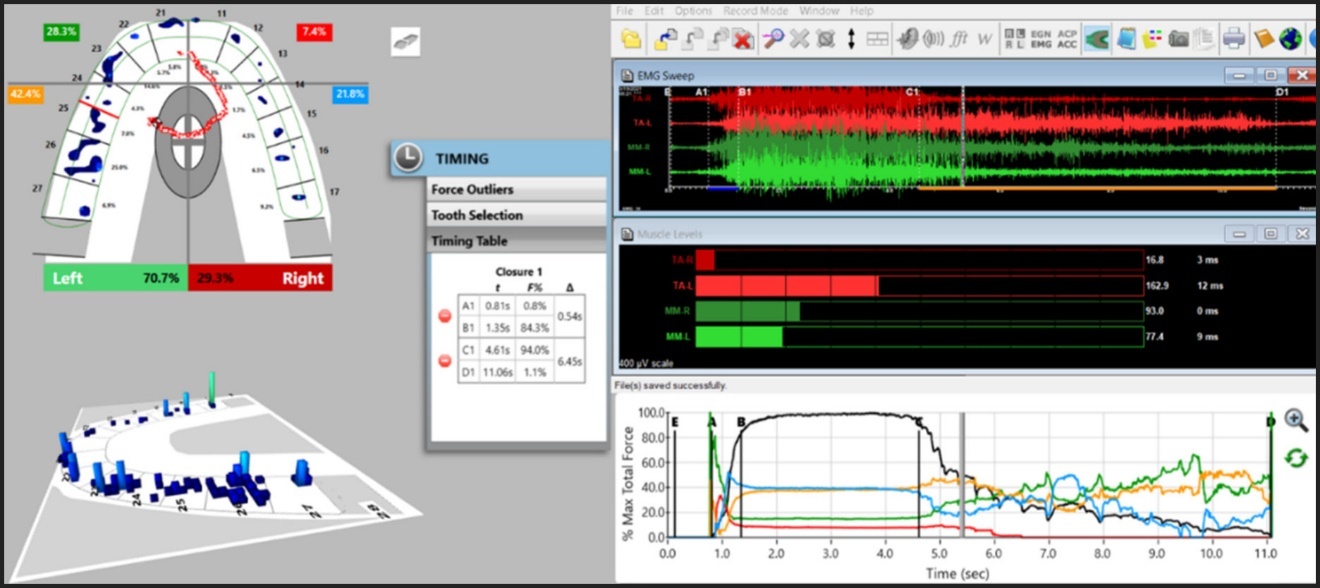Click the red X delete icon in toolbar
Image resolution: width=1320 pixels, height=588 pixels.
coord(742,39)
